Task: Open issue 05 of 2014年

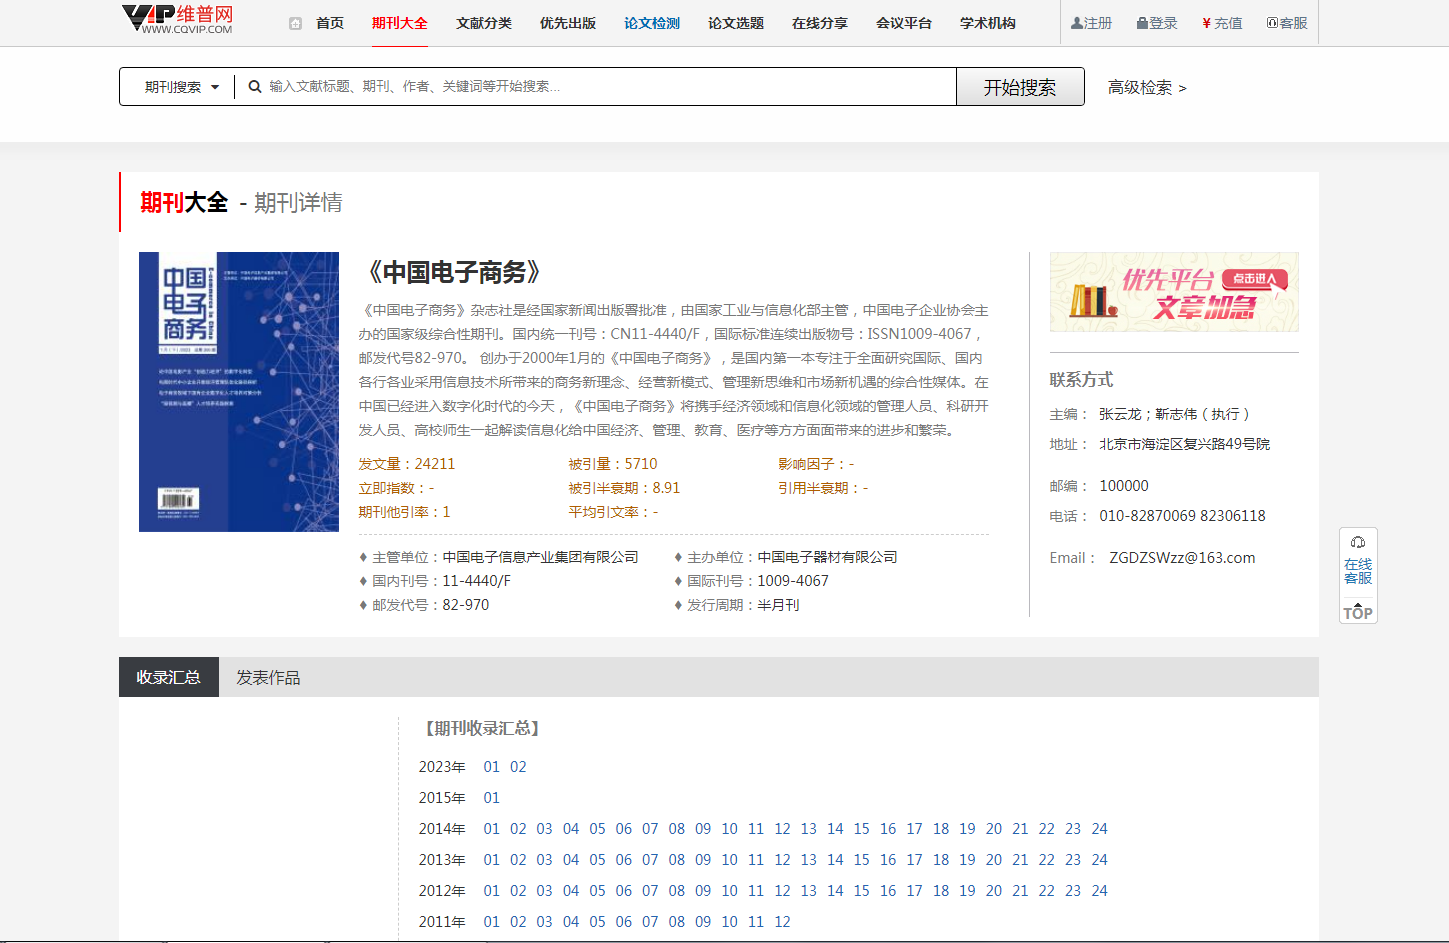Action: tap(597, 829)
